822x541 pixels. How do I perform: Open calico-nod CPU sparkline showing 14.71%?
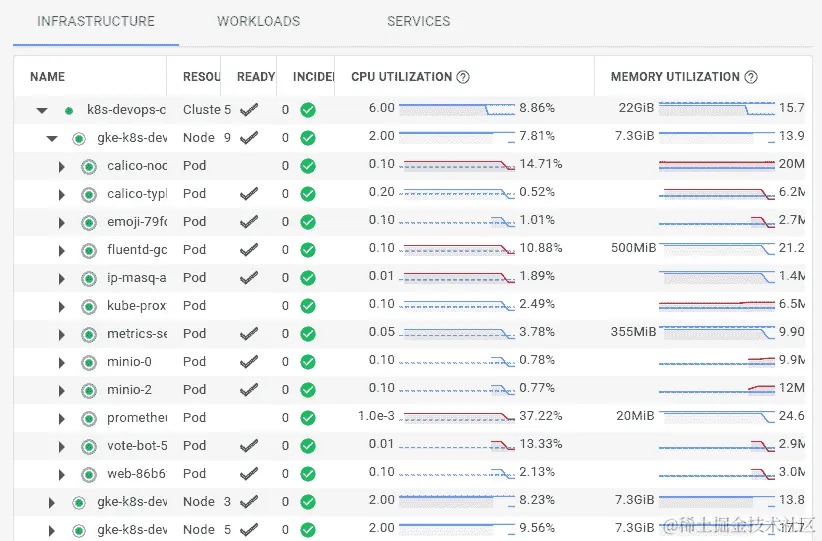[x=457, y=165]
